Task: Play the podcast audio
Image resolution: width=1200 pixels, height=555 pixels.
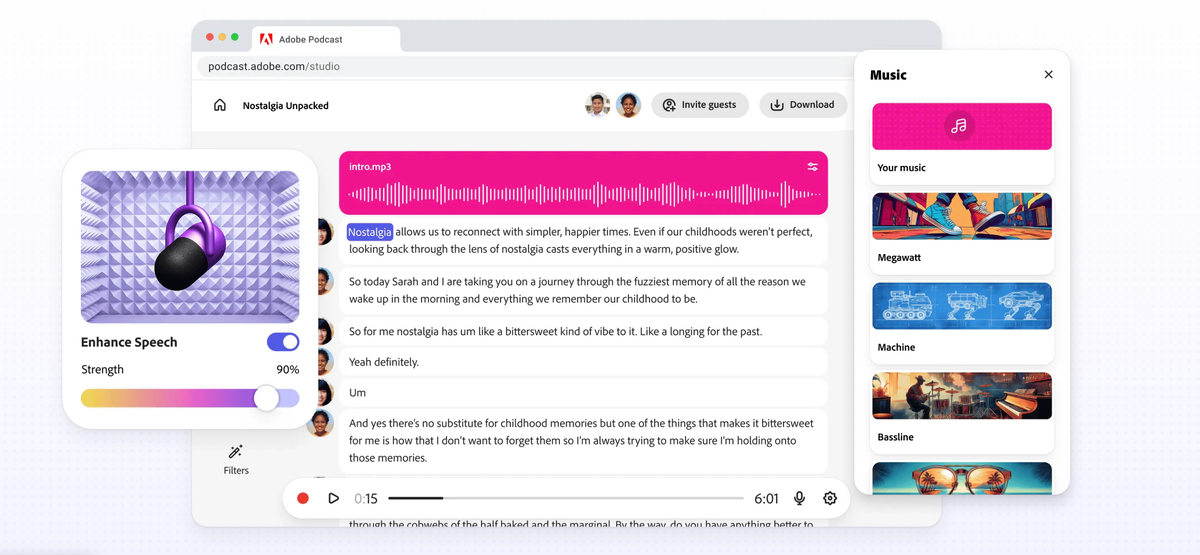Action: click(334, 498)
